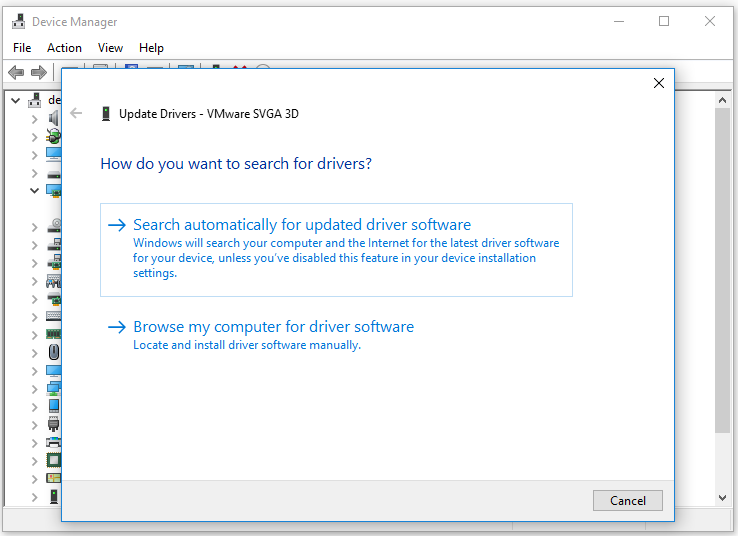
Task: Select the Network adapters icon with two monitors
Action: (53, 388)
